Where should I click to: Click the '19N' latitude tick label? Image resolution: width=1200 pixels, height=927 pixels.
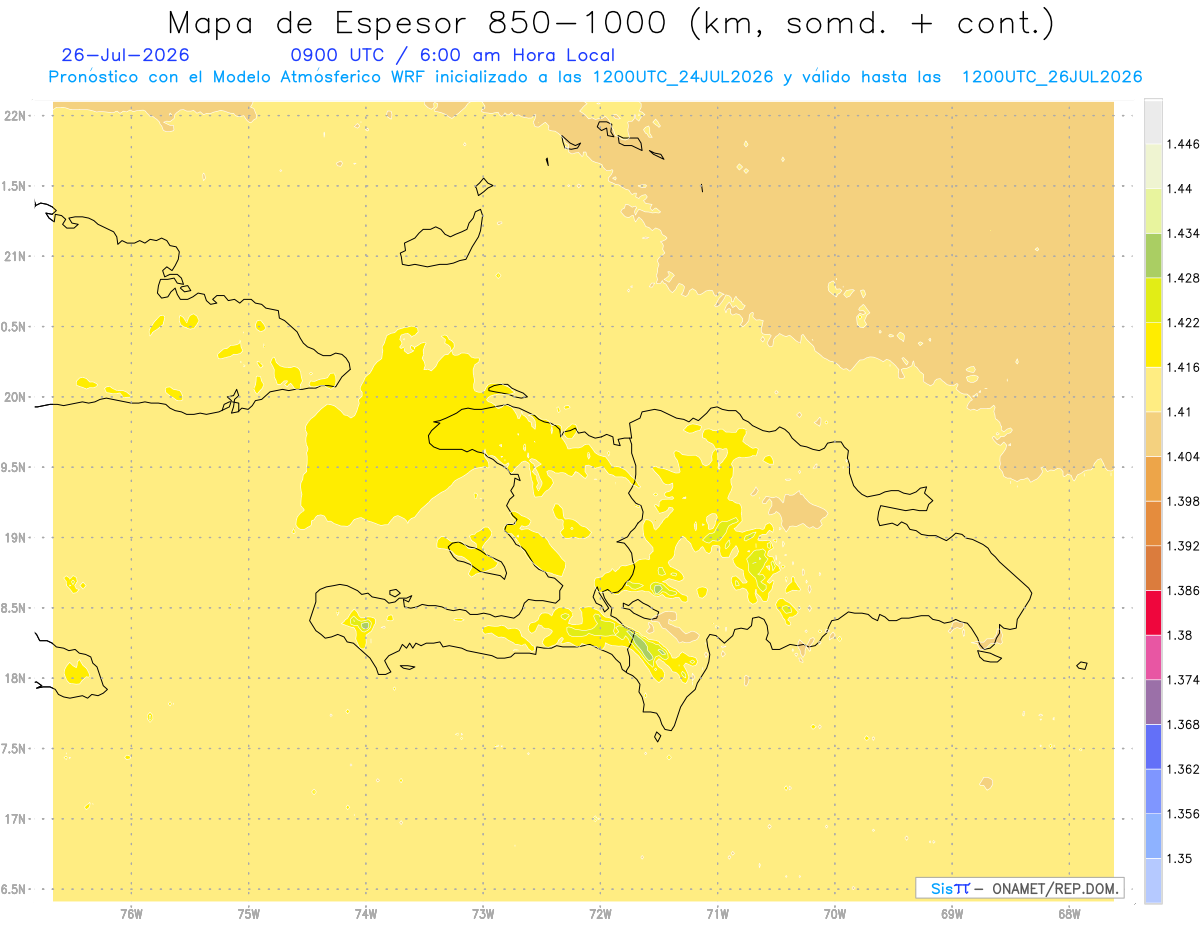(17, 538)
